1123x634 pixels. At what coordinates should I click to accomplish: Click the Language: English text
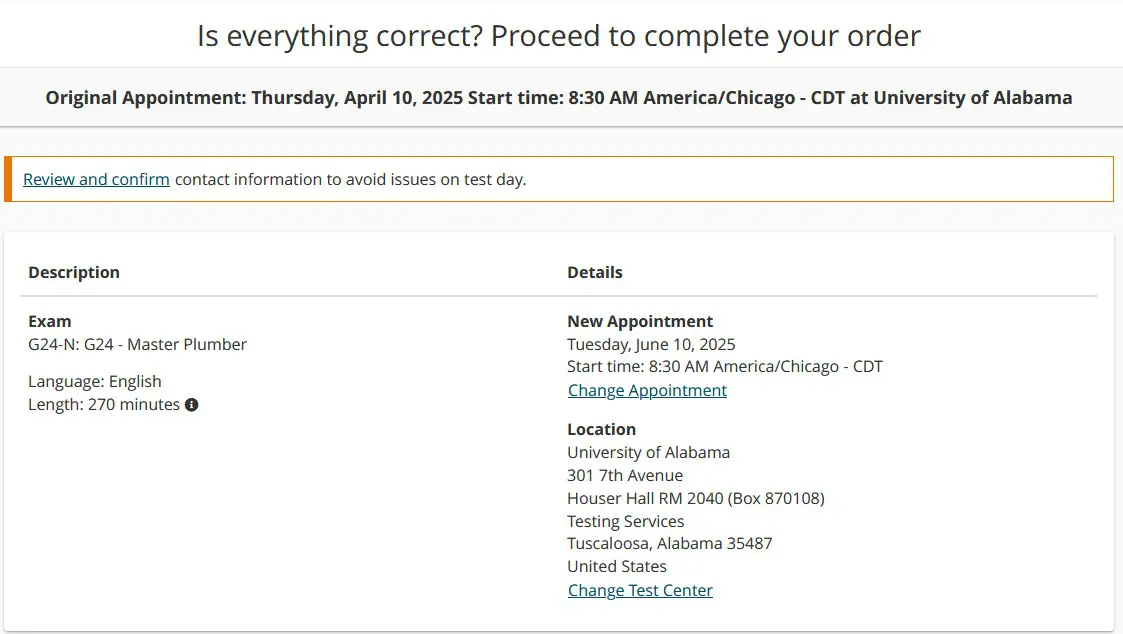[94, 381]
